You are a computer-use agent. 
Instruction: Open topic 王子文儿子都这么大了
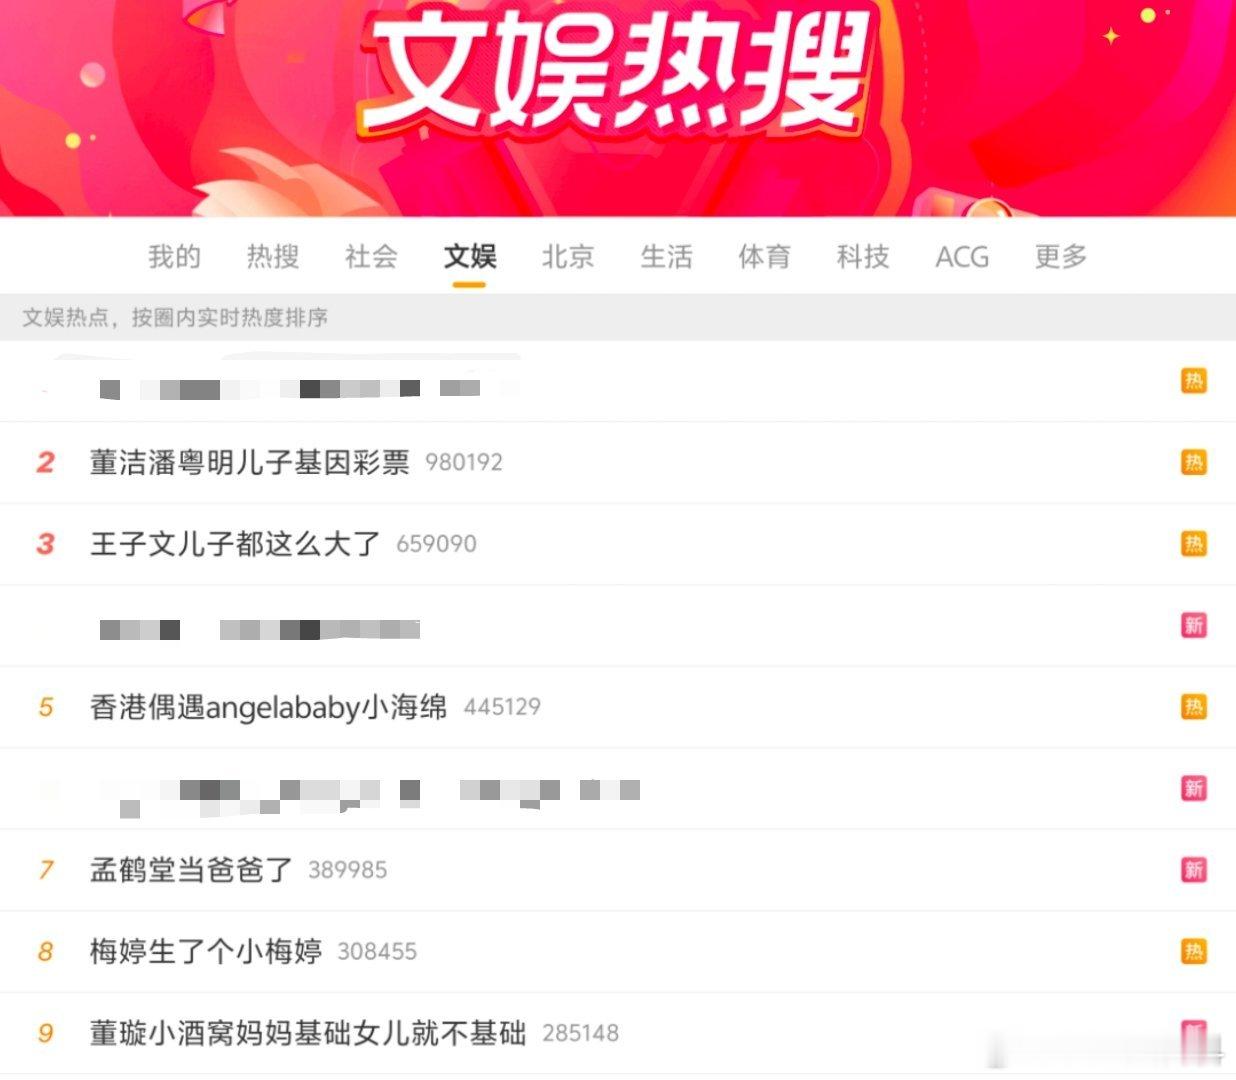click(235, 544)
